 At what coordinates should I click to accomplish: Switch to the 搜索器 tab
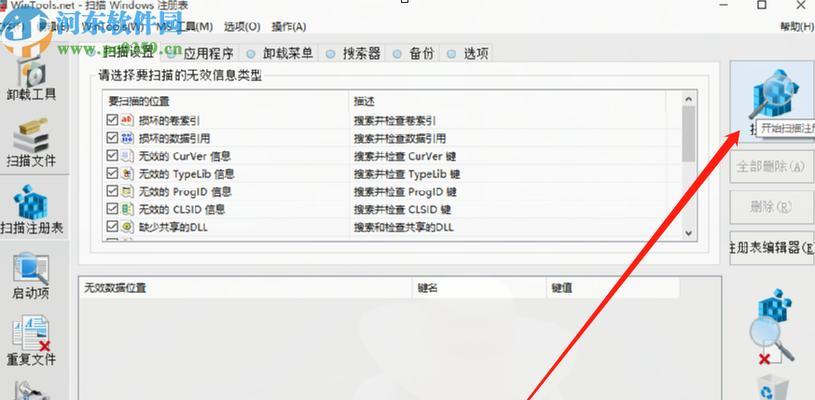pos(353,53)
